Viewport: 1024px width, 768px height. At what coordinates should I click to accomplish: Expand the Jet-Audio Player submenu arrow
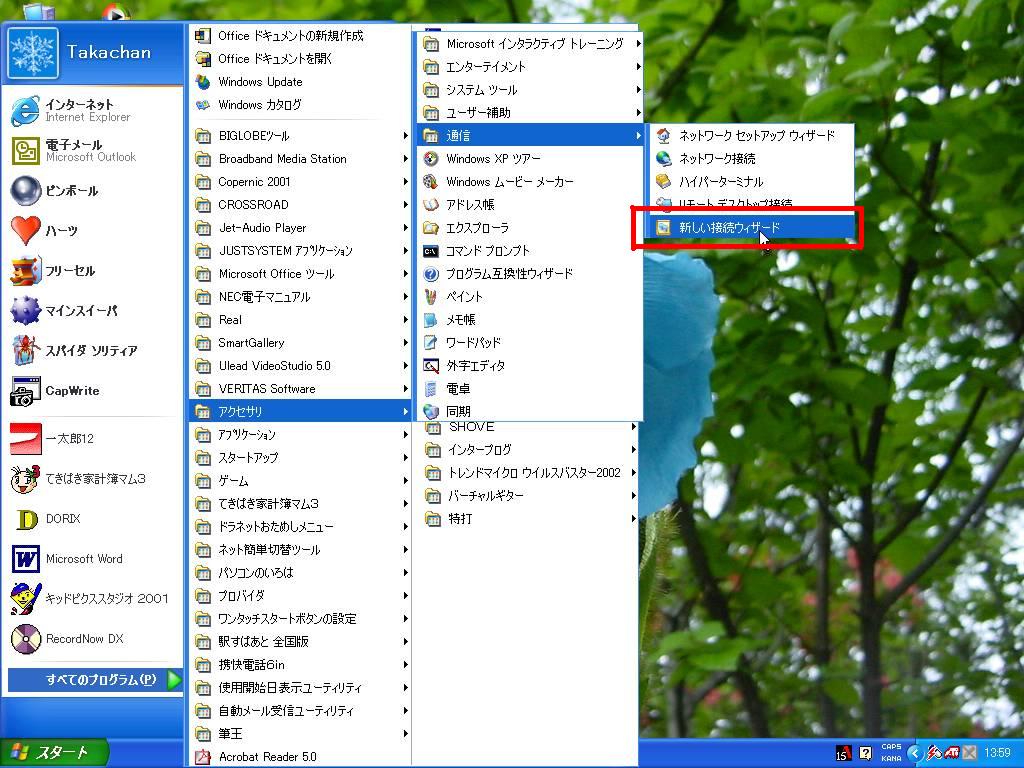click(406, 228)
